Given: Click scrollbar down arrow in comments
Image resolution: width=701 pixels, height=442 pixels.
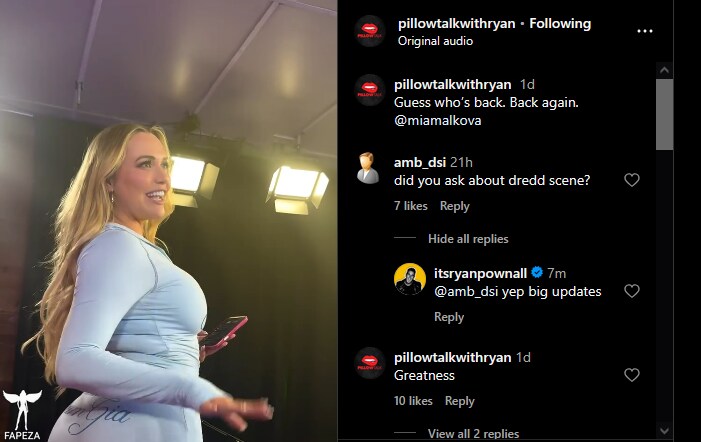Looking at the screenshot, I should click(664, 431).
